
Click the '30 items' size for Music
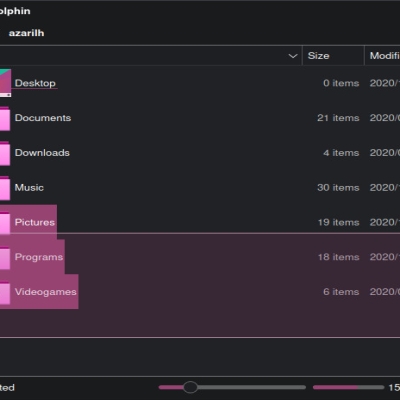[x=338, y=187]
